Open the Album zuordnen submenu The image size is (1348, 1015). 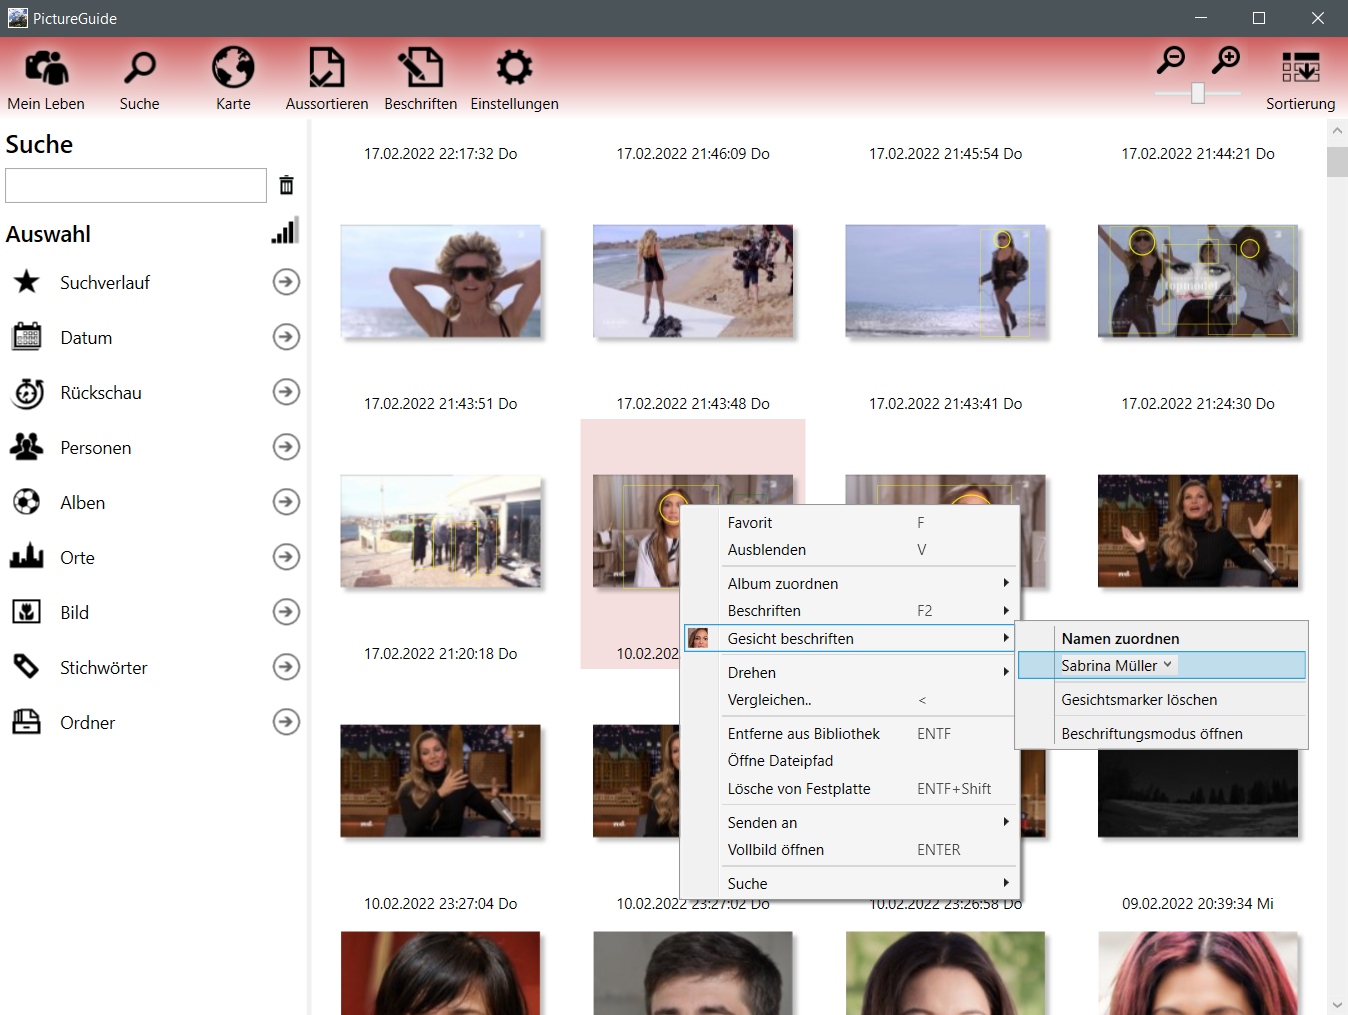(x=850, y=583)
